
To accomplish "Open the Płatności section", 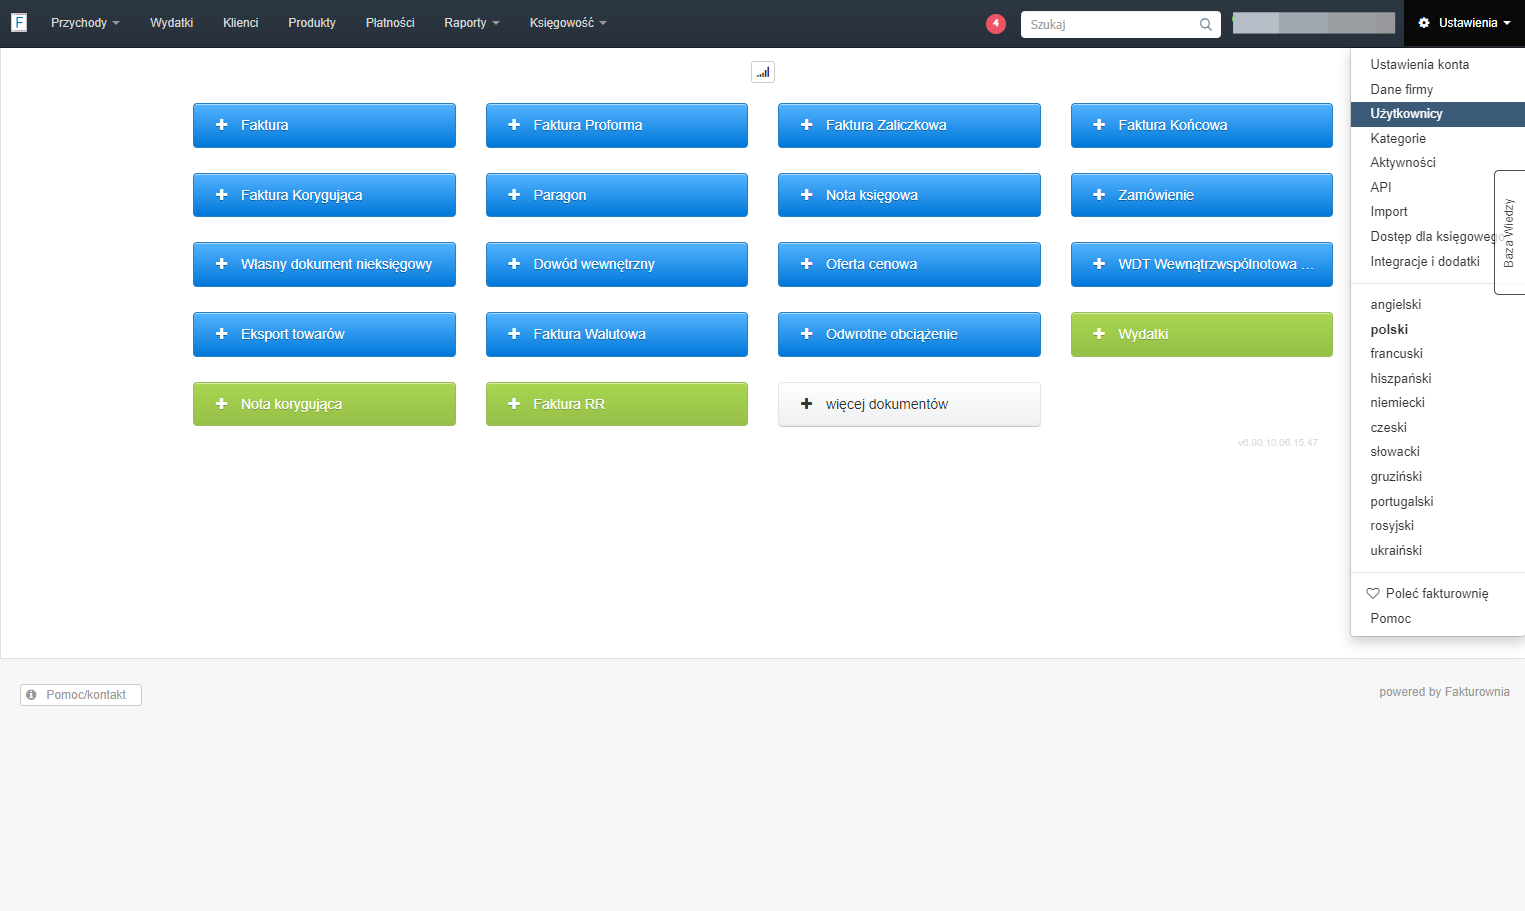I will point(390,23).
